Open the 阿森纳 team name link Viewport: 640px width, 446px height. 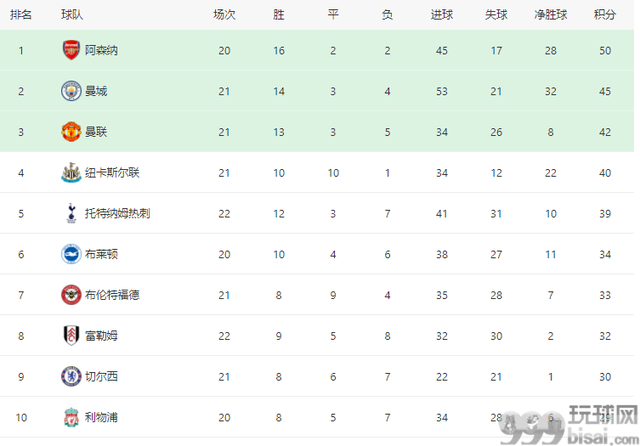(x=101, y=50)
